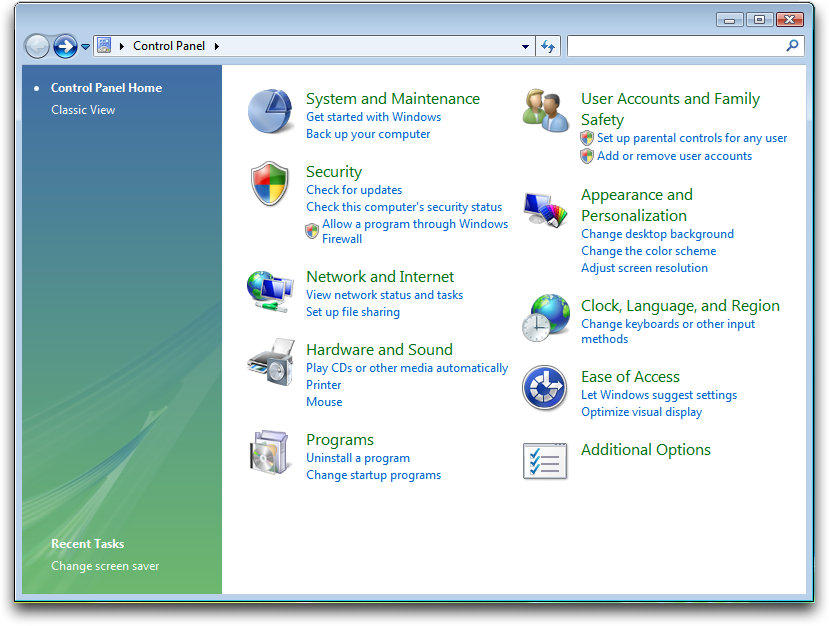Click the Mouse link
The image size is (829, 626).
click(324, 402)
